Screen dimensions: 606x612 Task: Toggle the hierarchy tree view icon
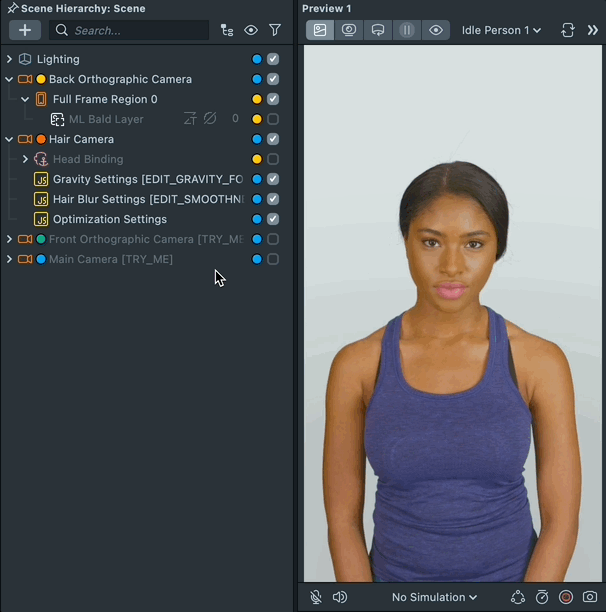(227, 30)
